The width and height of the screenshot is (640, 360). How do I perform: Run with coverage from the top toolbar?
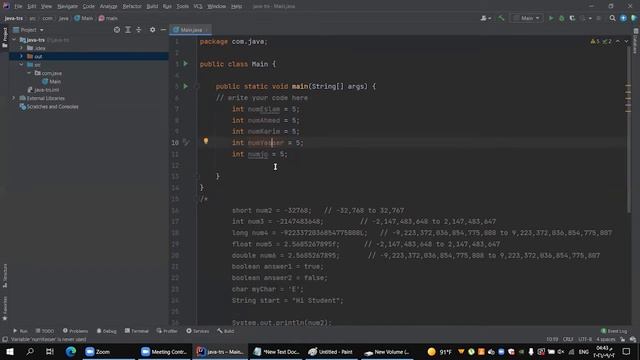(x=572, y=18)
